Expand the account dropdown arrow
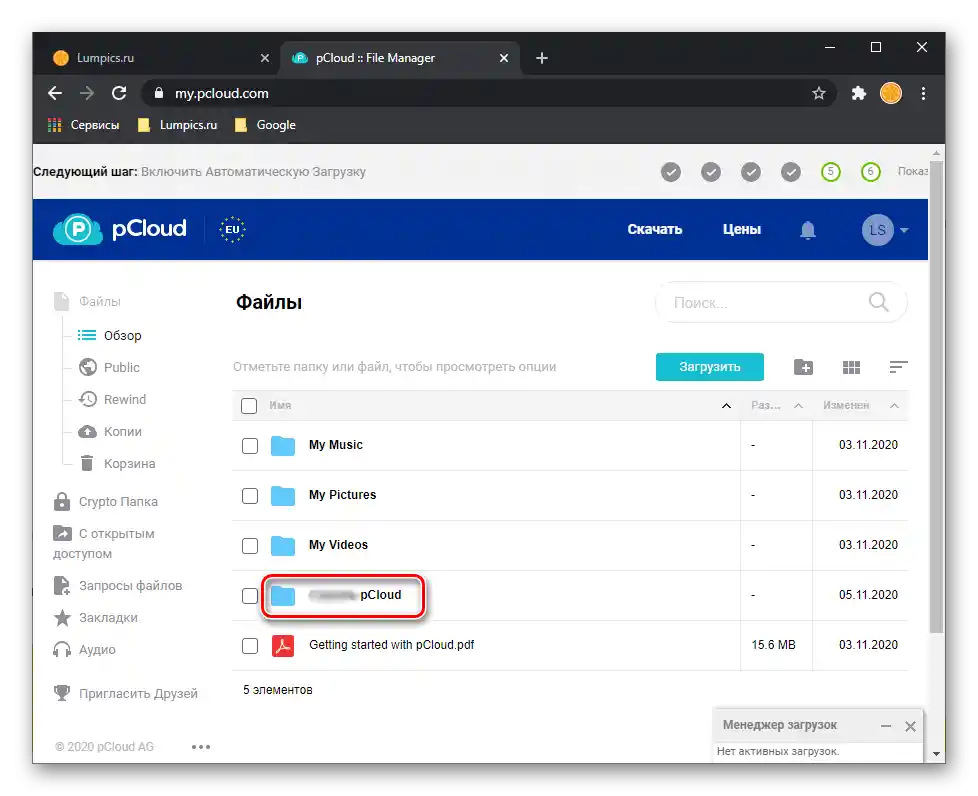Viewport: 978px width, 796px height. 904,230
